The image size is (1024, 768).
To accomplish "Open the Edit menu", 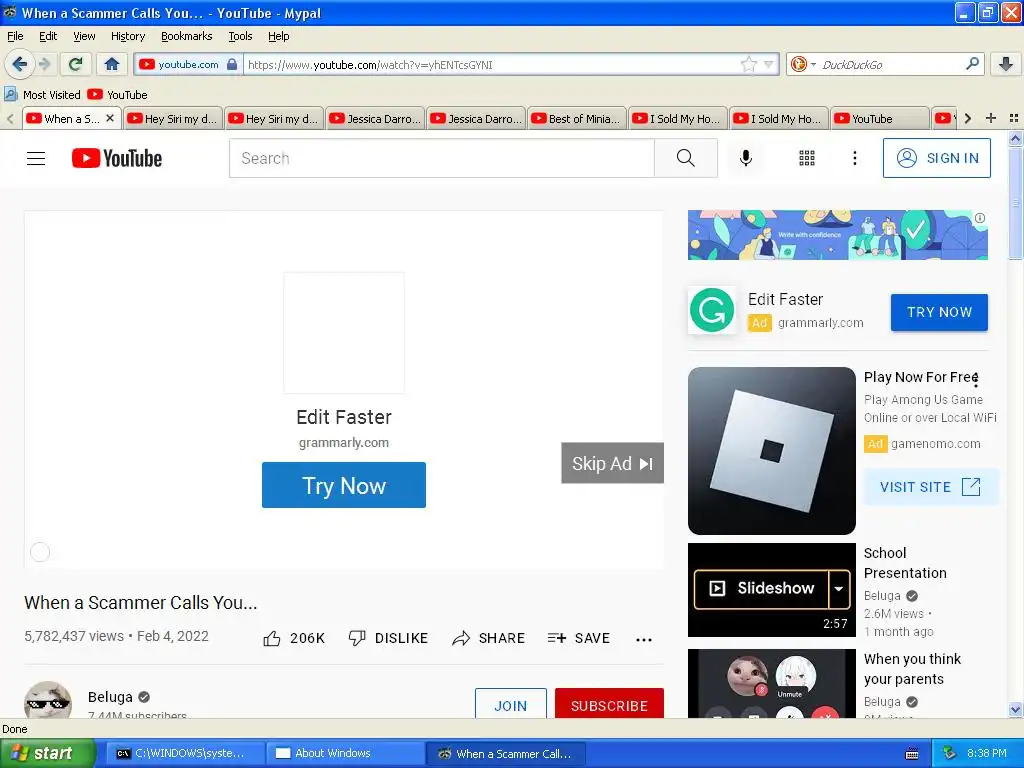I will point(48,36).
